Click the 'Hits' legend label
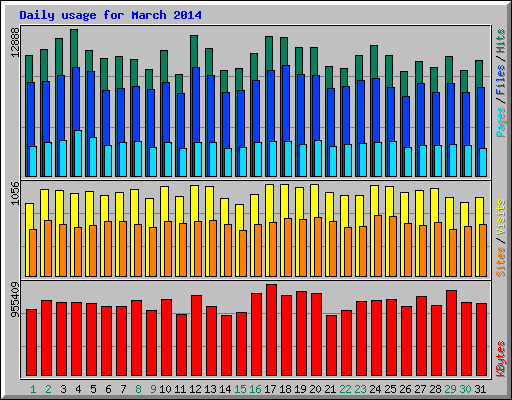This screenshot has height=400, width=512. [x=501, y=41]
